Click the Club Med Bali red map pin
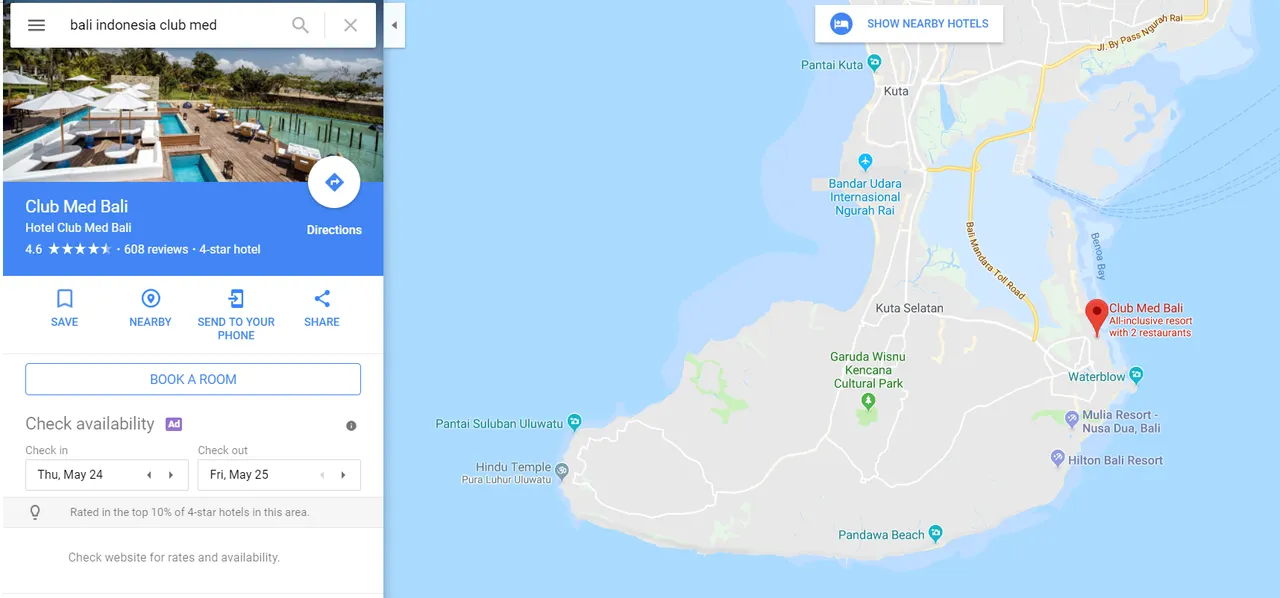1280x598 pixels. point(1097,317)
